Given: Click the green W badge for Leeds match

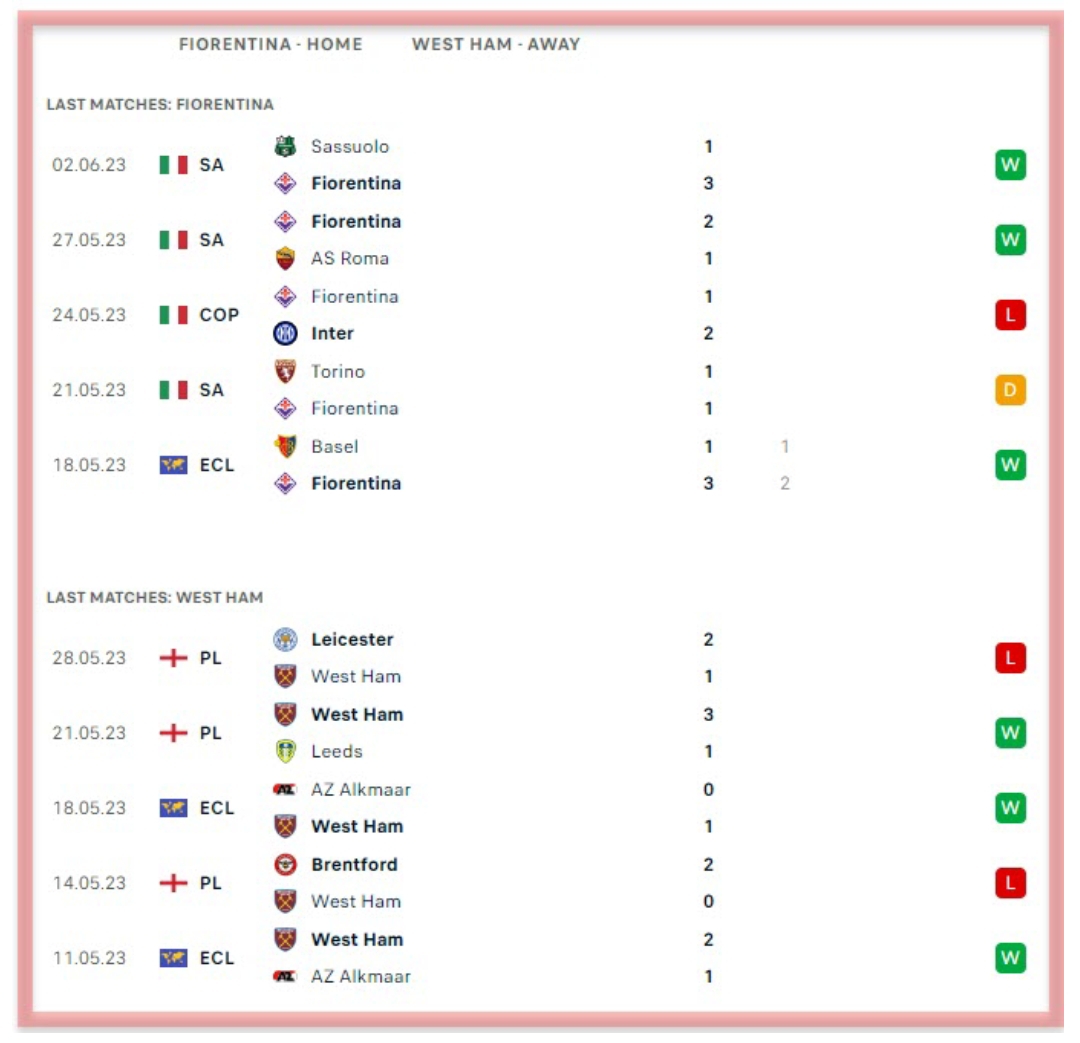Looking at the screenshot, I should [1010, 733].
